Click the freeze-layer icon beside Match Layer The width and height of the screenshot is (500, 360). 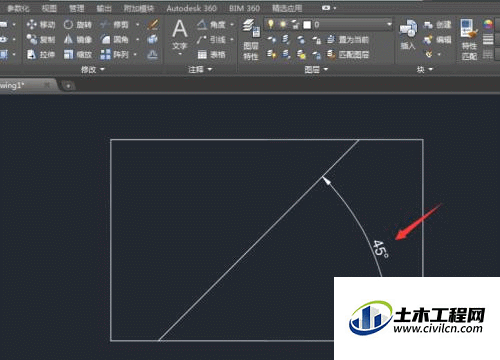[301, 54]
